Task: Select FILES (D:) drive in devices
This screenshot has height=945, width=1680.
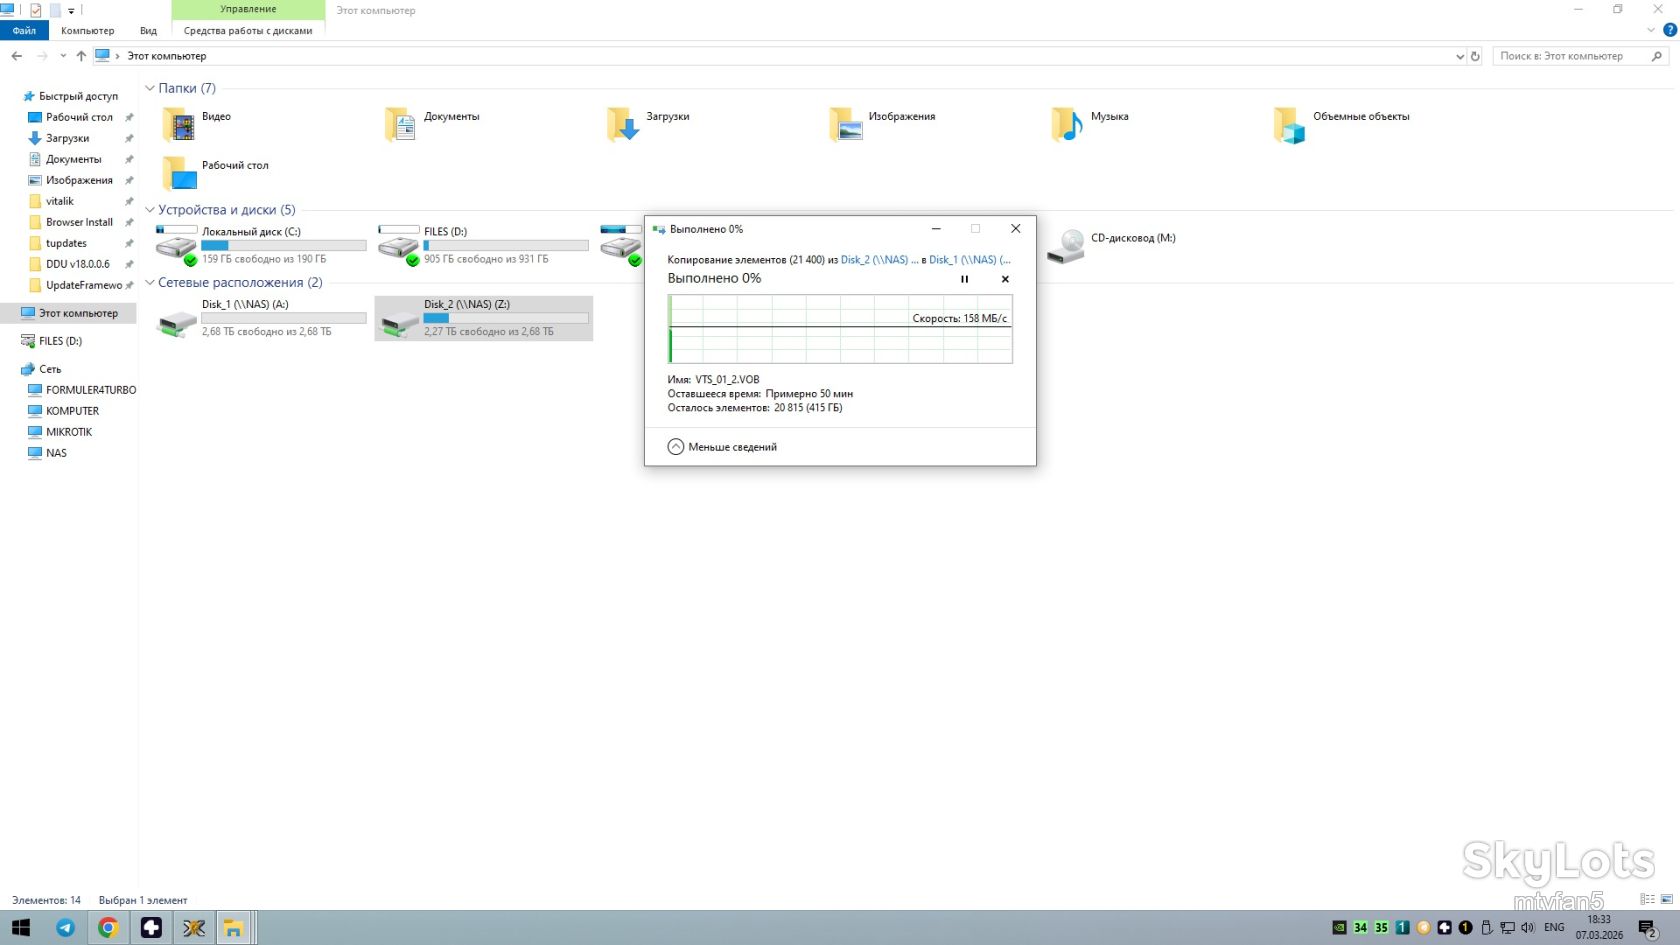Action: [x=483, y=245]
